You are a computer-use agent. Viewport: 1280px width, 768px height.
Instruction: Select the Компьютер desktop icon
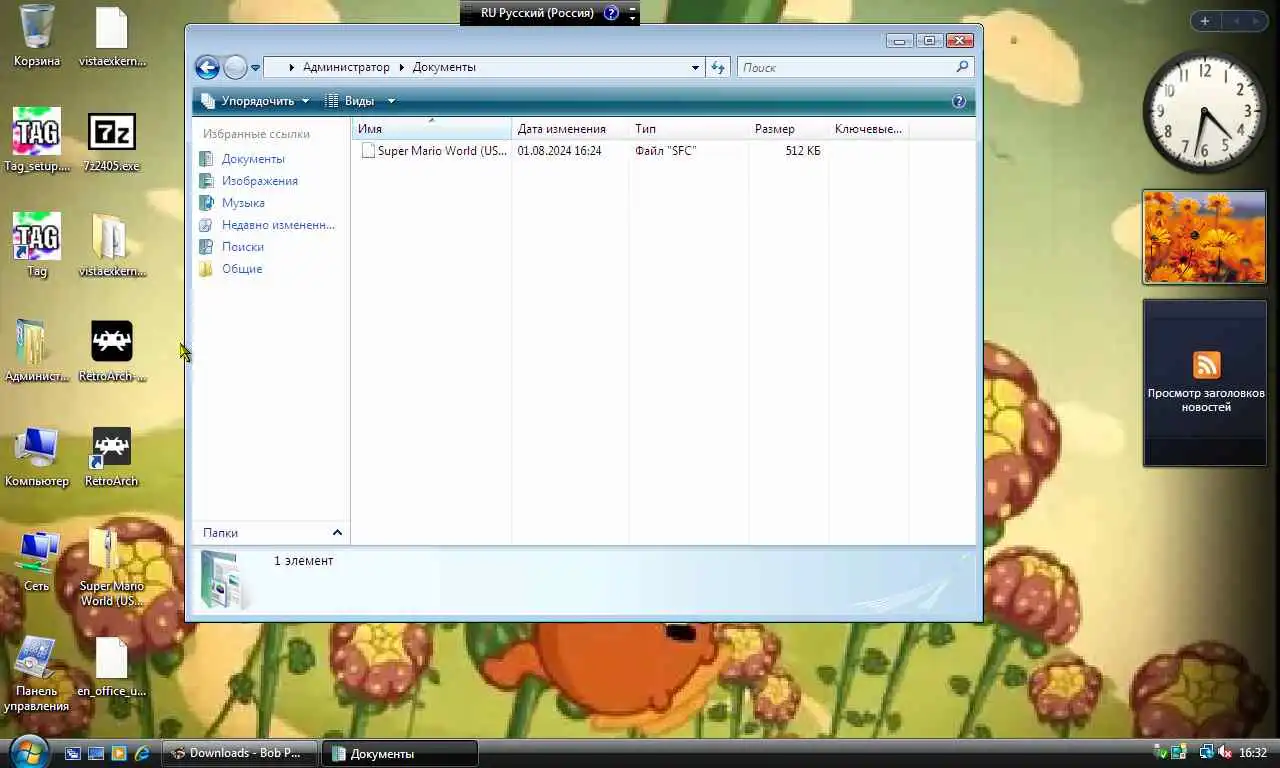[x=37, y=456]
